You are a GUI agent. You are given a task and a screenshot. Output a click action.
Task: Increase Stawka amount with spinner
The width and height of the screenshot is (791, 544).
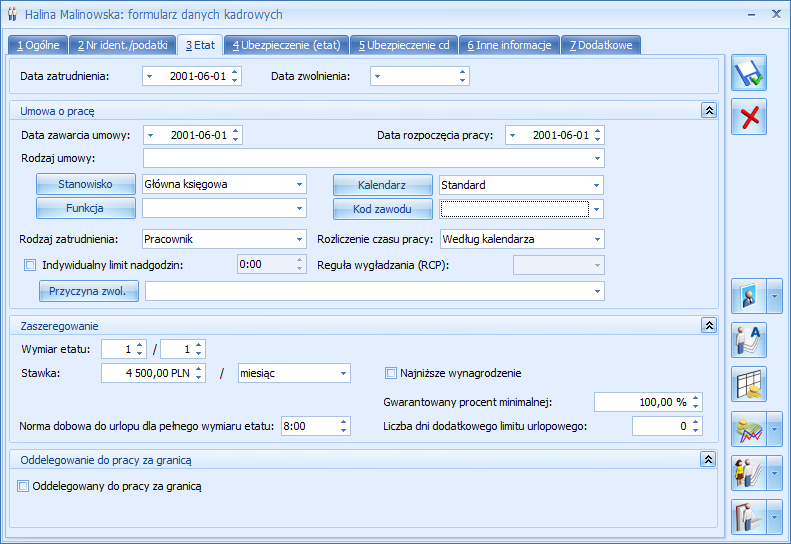pos(199,369)
